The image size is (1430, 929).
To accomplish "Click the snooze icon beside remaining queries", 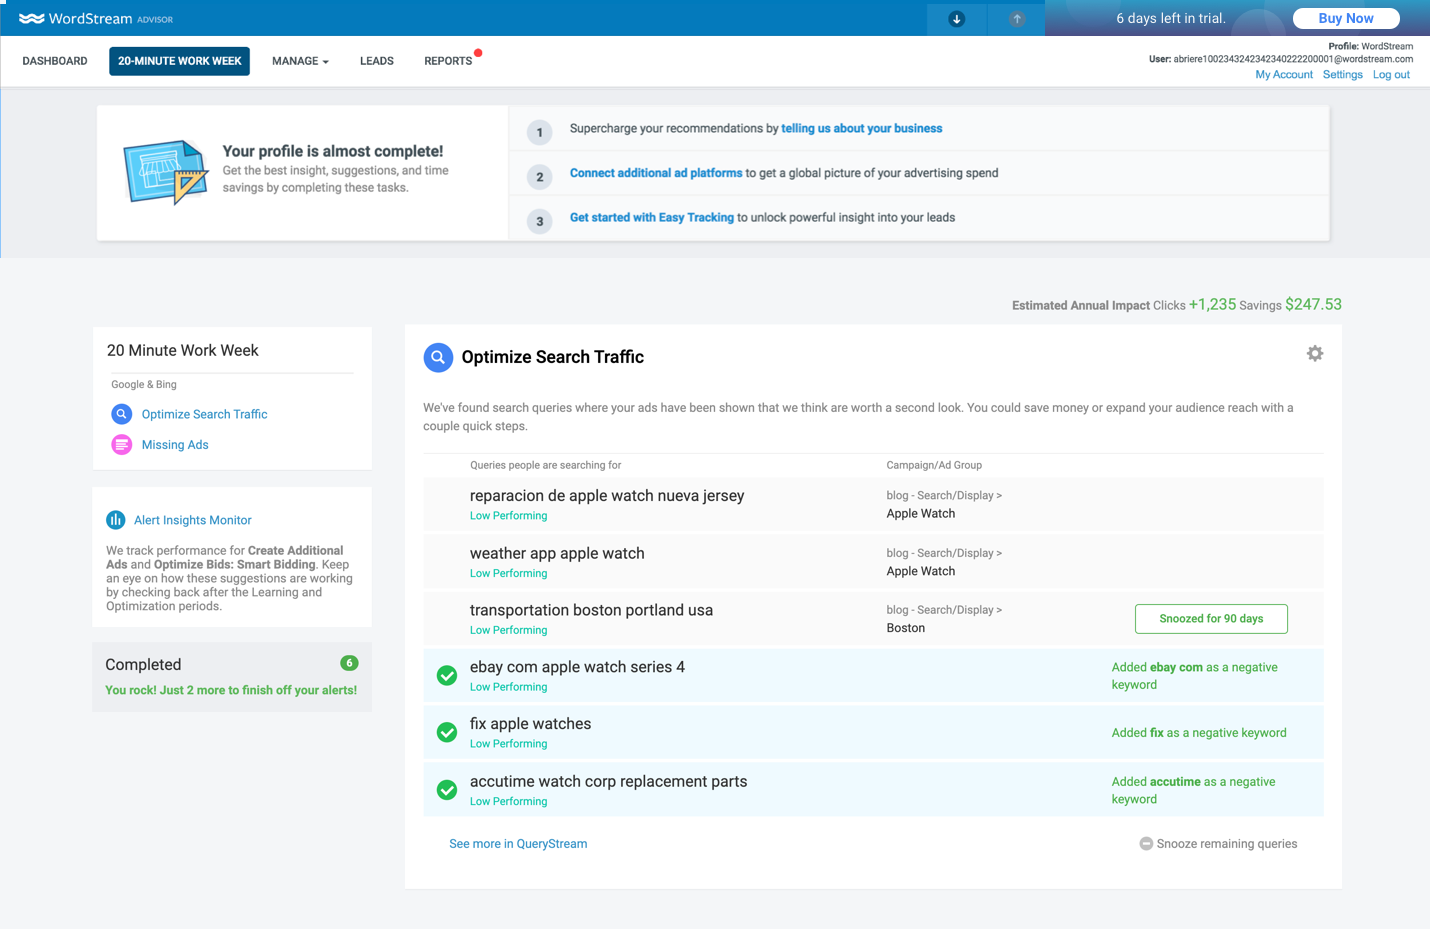I will pos(1146,844).
